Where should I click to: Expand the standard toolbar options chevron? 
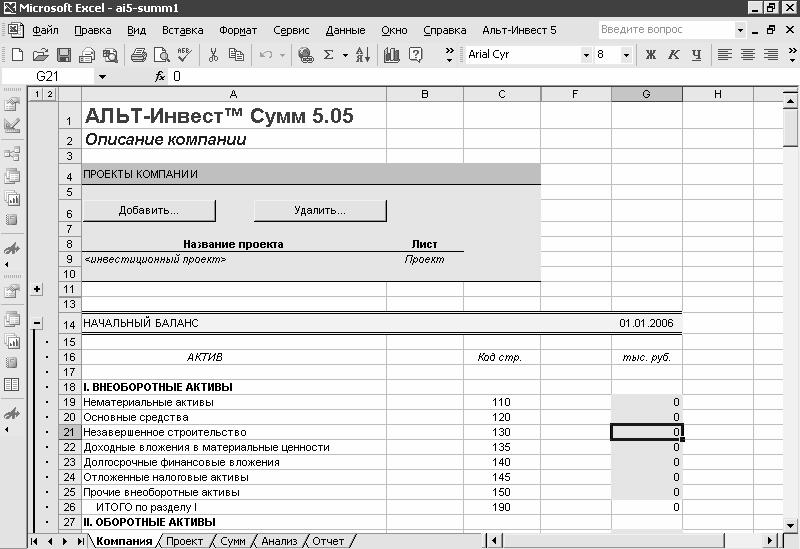[449, 55]
